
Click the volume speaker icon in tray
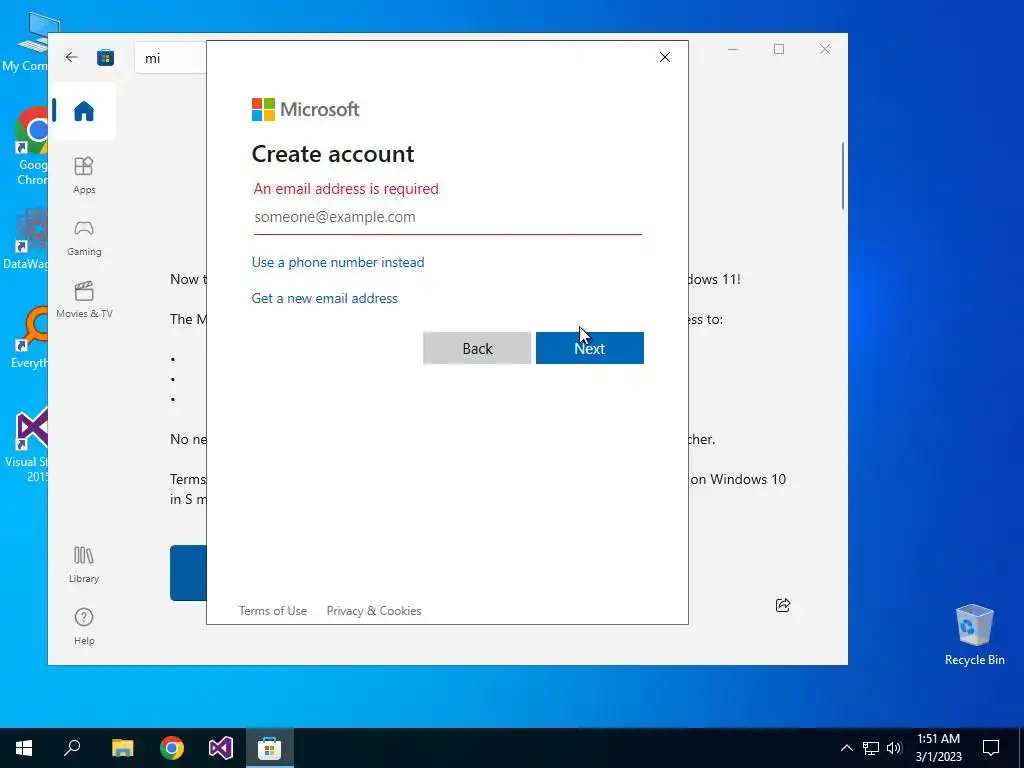(894, 748)
